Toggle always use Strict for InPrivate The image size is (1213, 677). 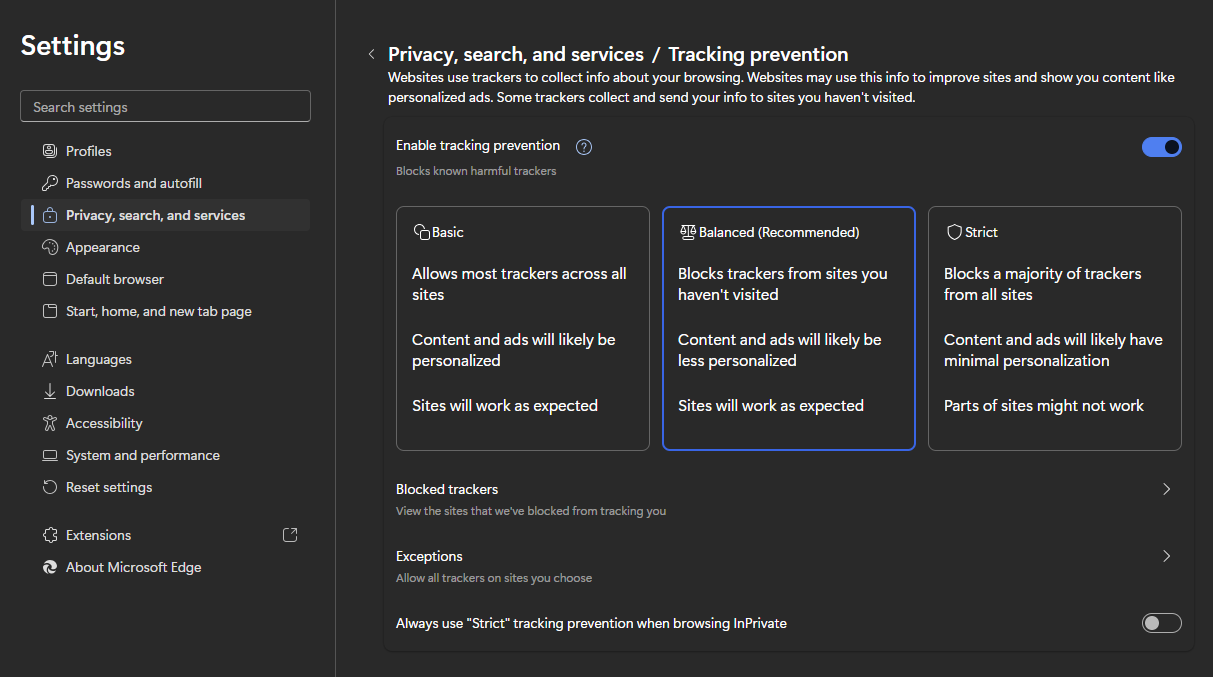tap(1161, 623)
